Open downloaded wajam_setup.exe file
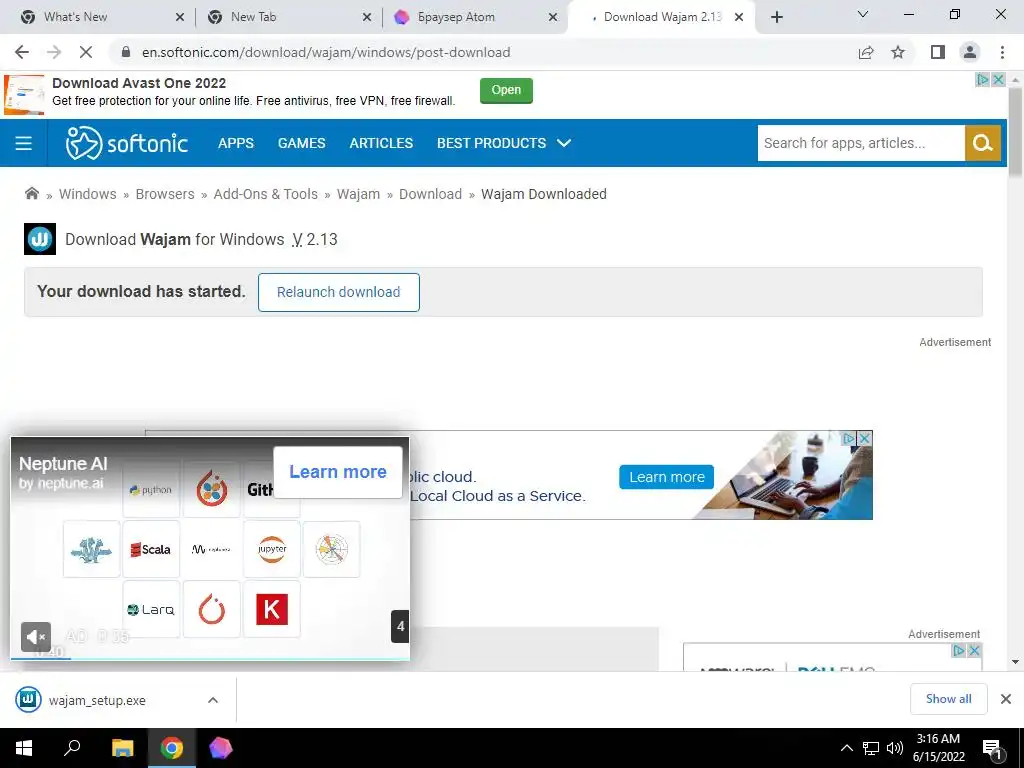Viewport: 1024px width, 768px height. (98, 700)
